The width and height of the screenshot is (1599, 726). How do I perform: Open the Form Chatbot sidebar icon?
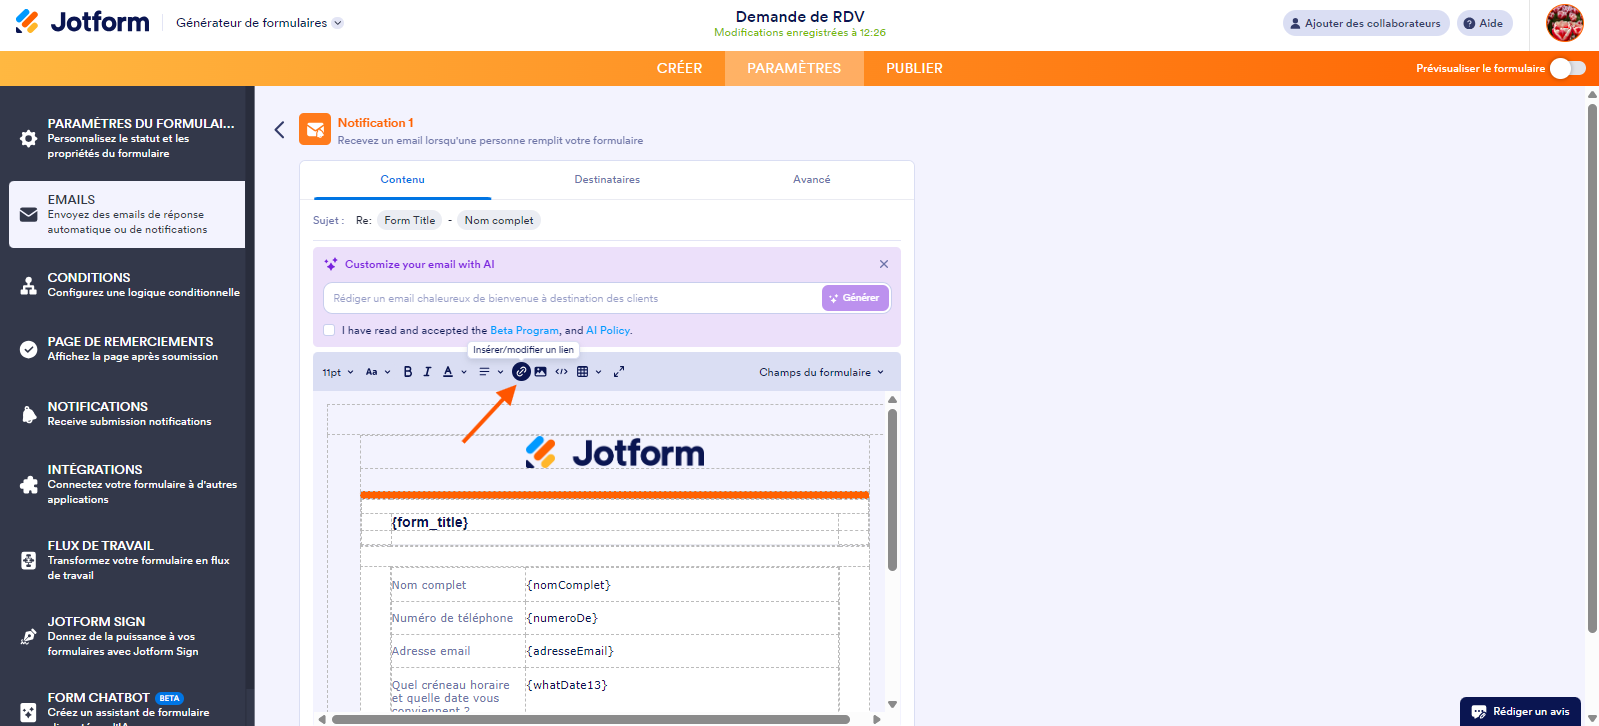click(x=29, y=712)
